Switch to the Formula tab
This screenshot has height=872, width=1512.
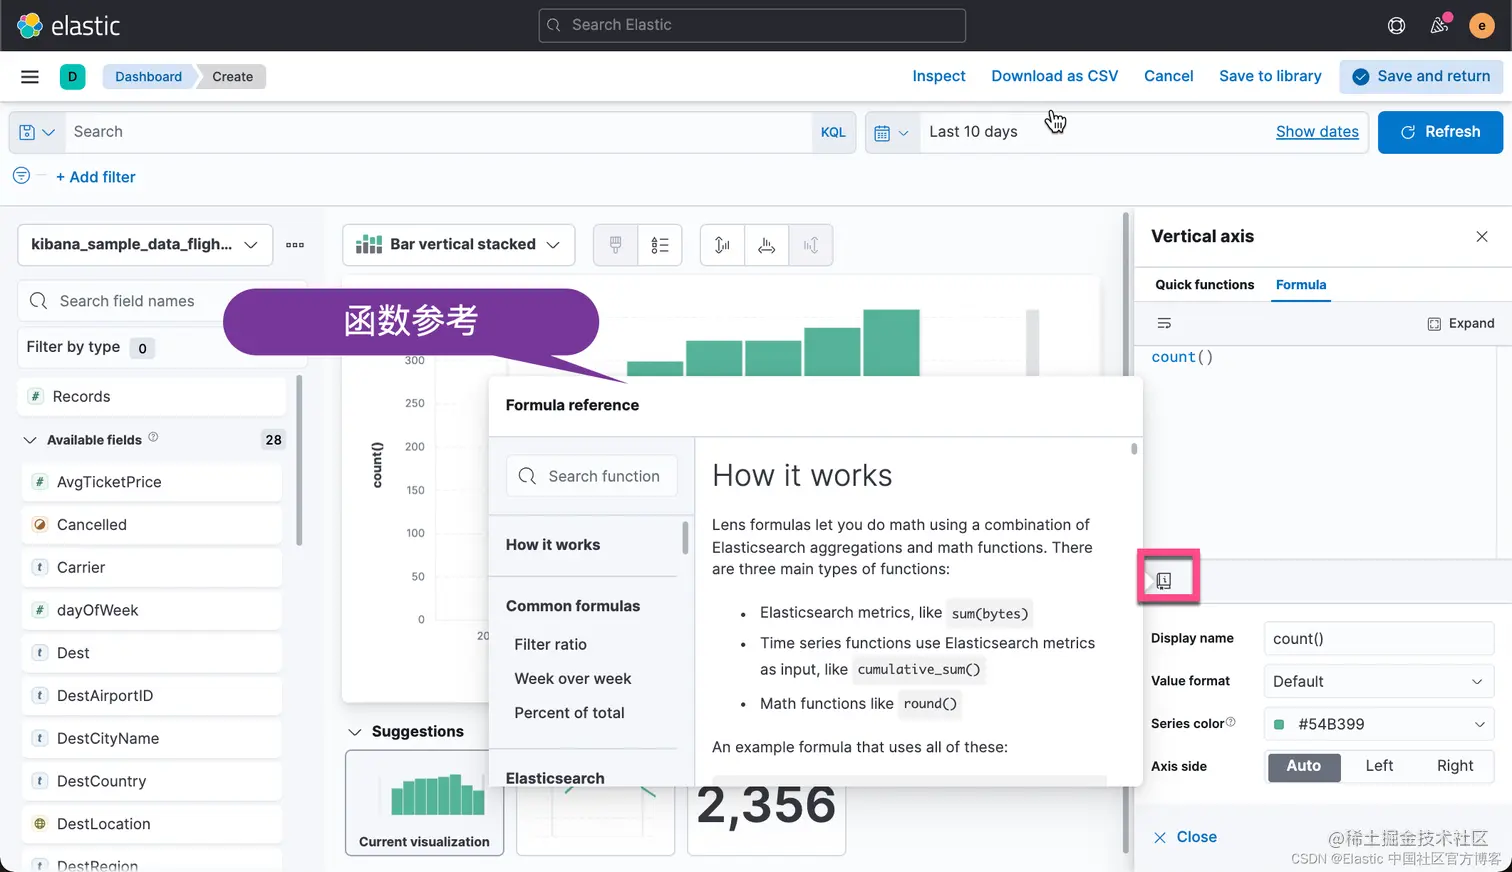[1301, 285]
